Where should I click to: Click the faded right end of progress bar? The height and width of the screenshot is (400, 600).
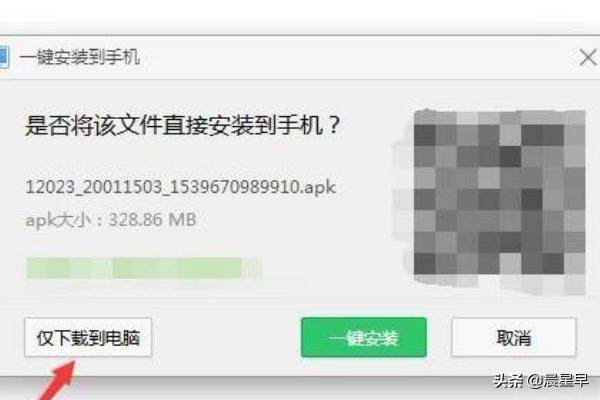click(x=253, y=268)
